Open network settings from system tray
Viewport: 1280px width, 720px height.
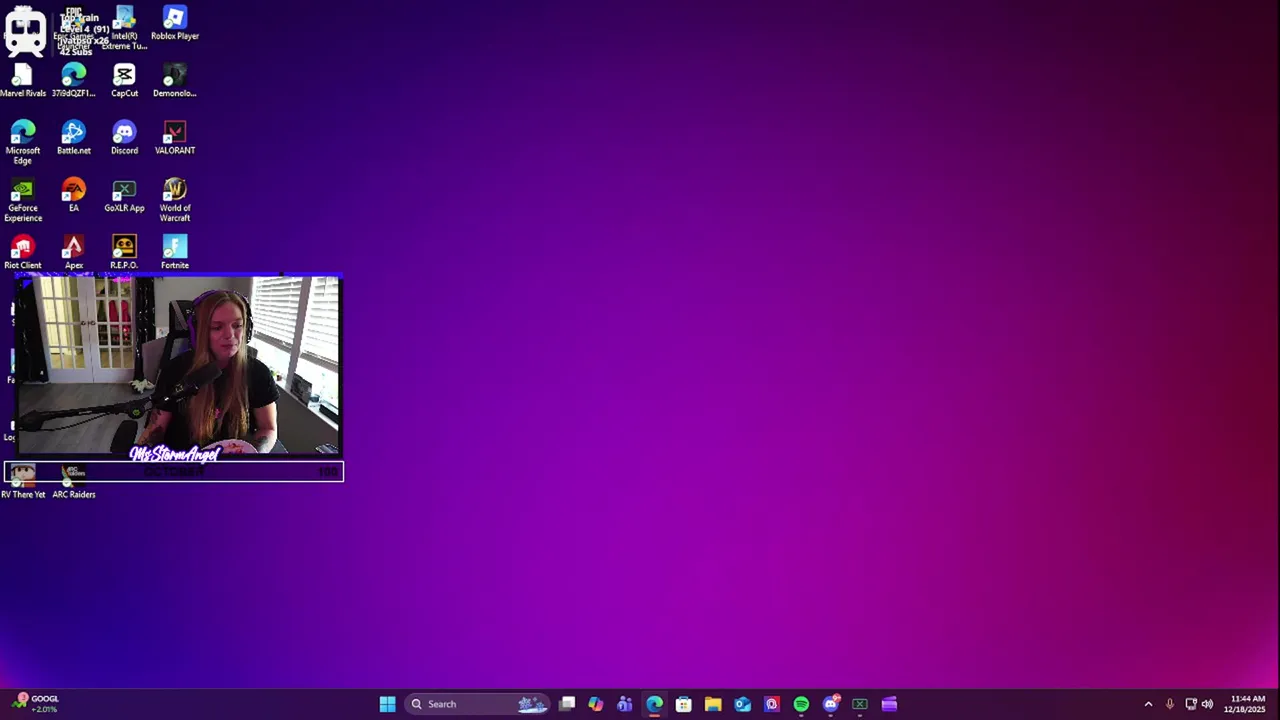(1191, 704)
